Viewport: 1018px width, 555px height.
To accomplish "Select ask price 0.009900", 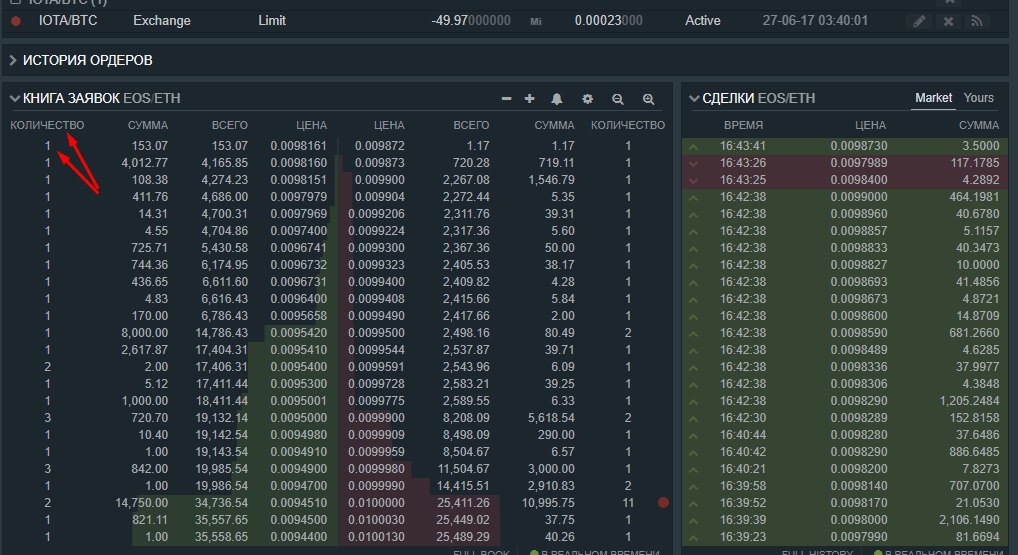I will coord(379,180).
